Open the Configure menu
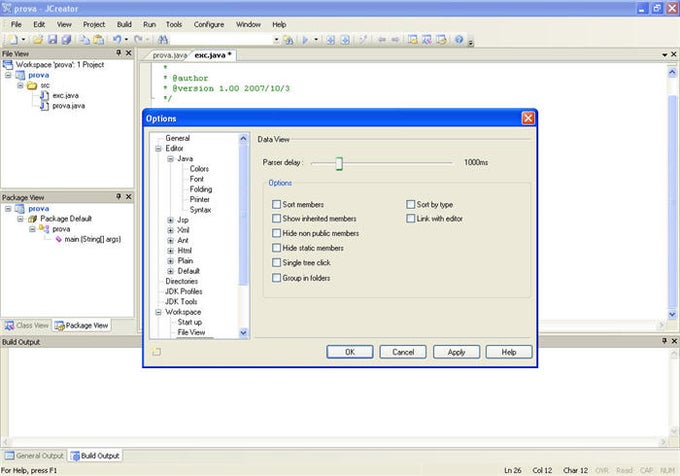 coord(208,22)
